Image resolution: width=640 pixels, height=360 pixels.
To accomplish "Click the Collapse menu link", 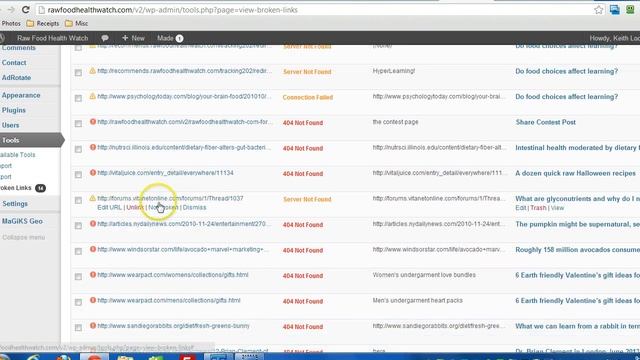I will pyautogui.click(x=23, y=238).
